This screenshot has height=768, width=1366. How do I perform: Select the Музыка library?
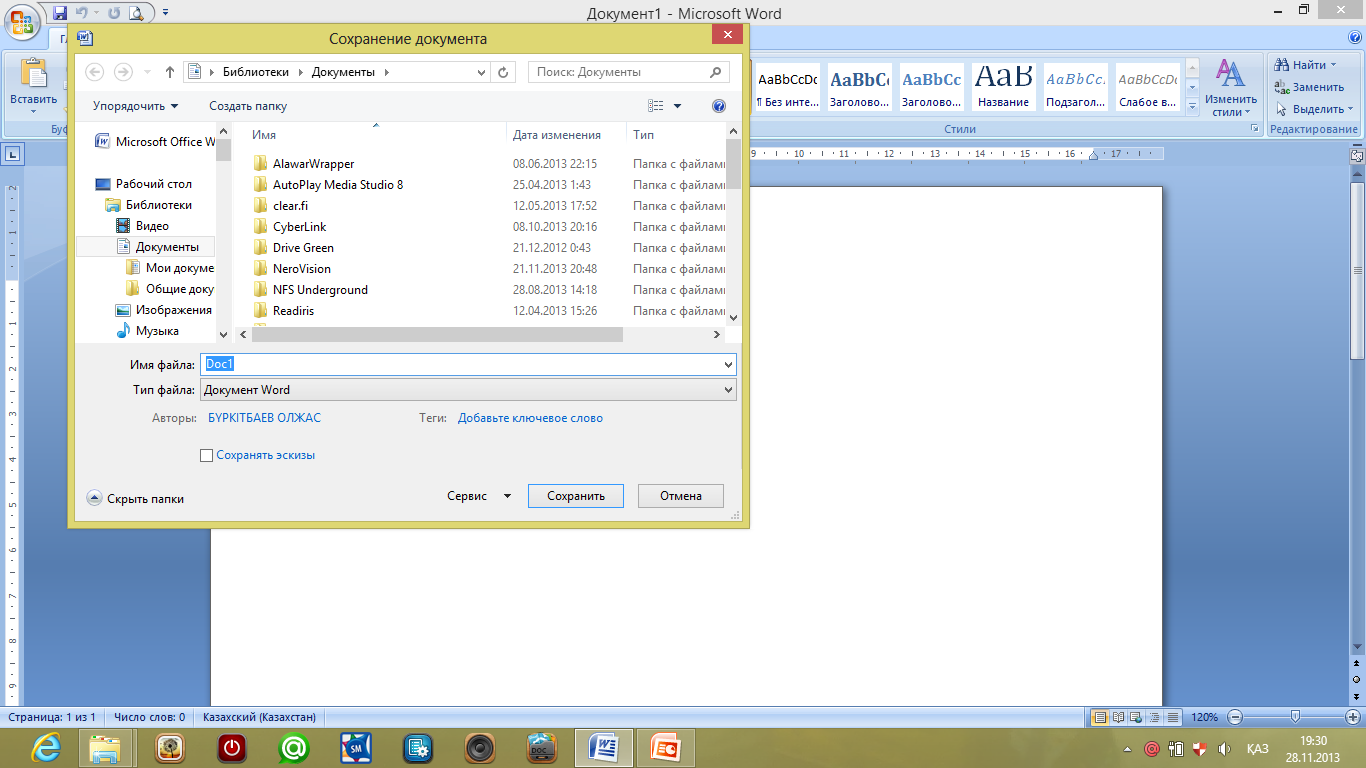click(147, 331)
